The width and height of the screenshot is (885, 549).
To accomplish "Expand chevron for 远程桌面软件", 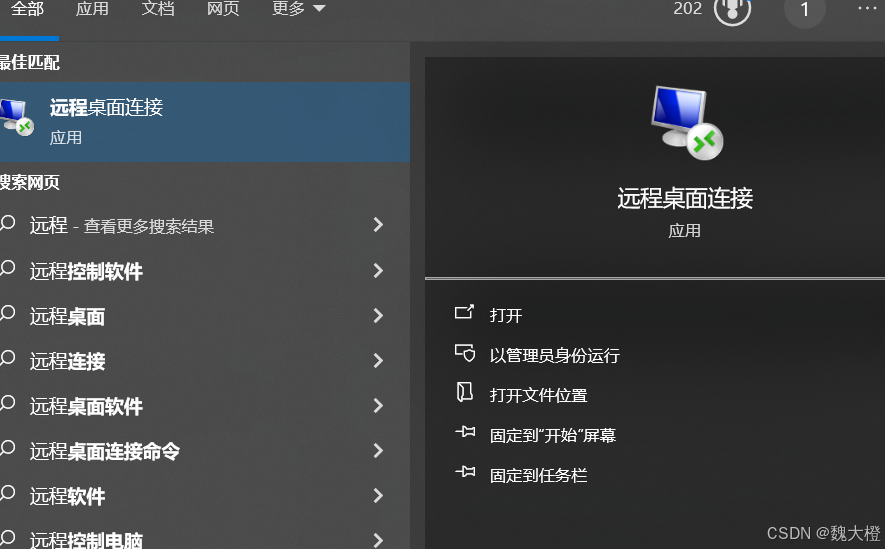I will 378,406.
